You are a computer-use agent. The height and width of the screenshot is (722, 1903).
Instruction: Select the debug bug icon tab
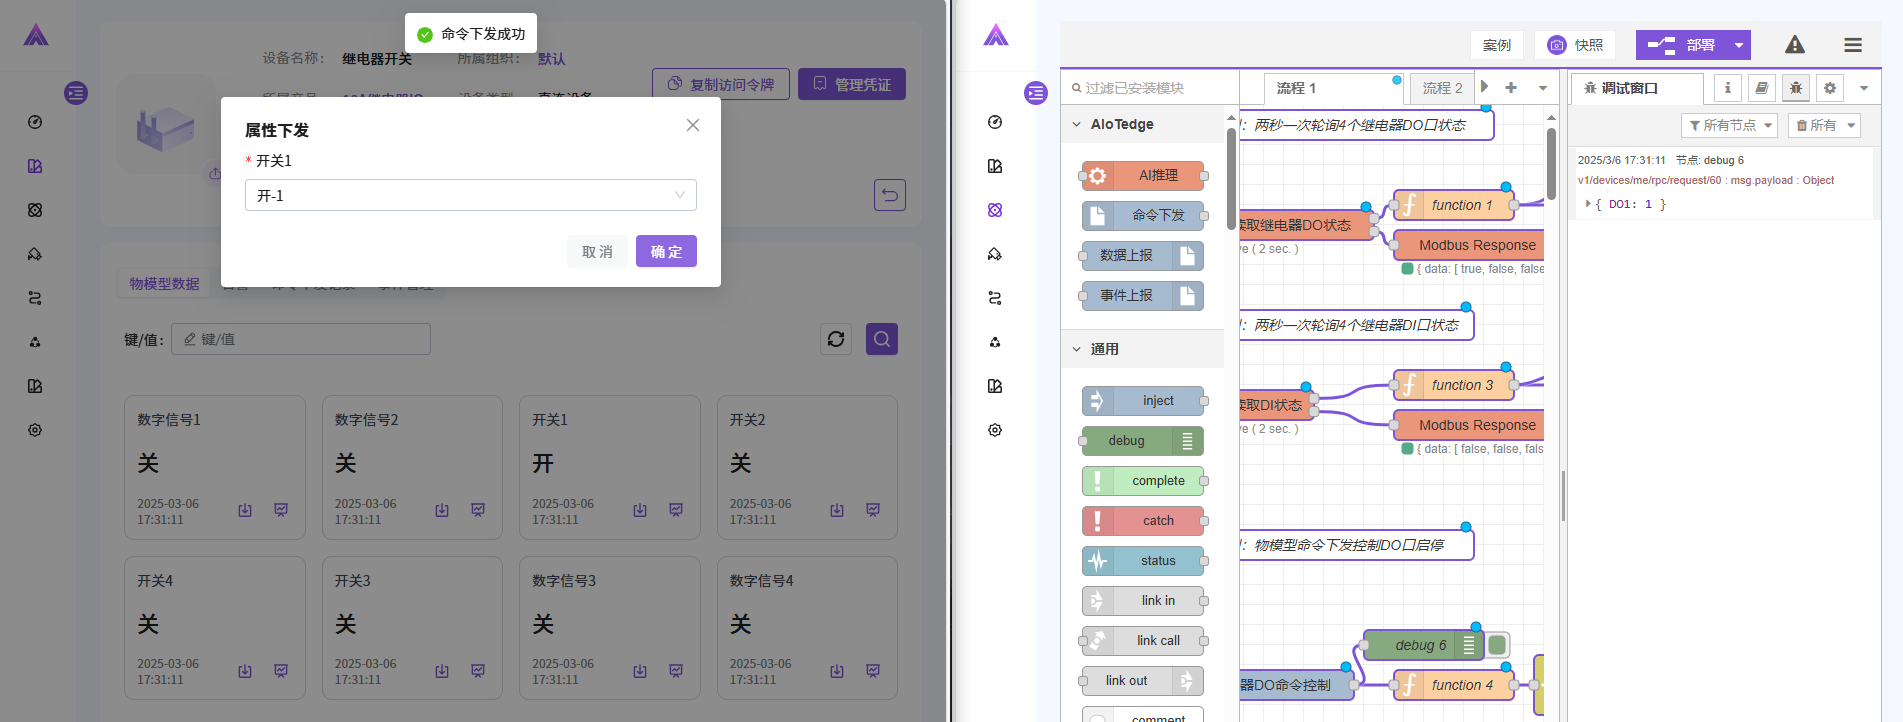pos(1796,88)
